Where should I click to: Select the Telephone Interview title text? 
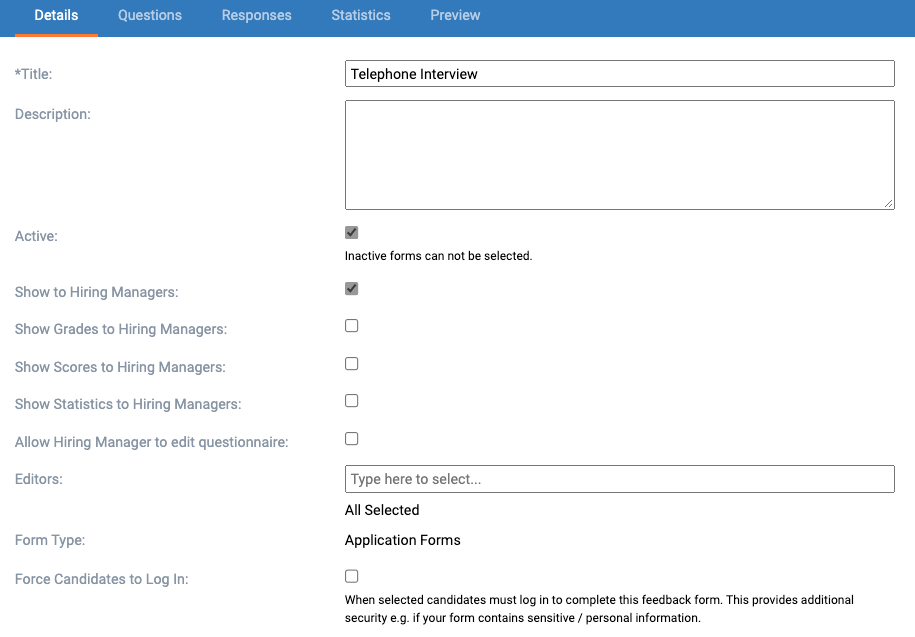click(x=412, y=73)
